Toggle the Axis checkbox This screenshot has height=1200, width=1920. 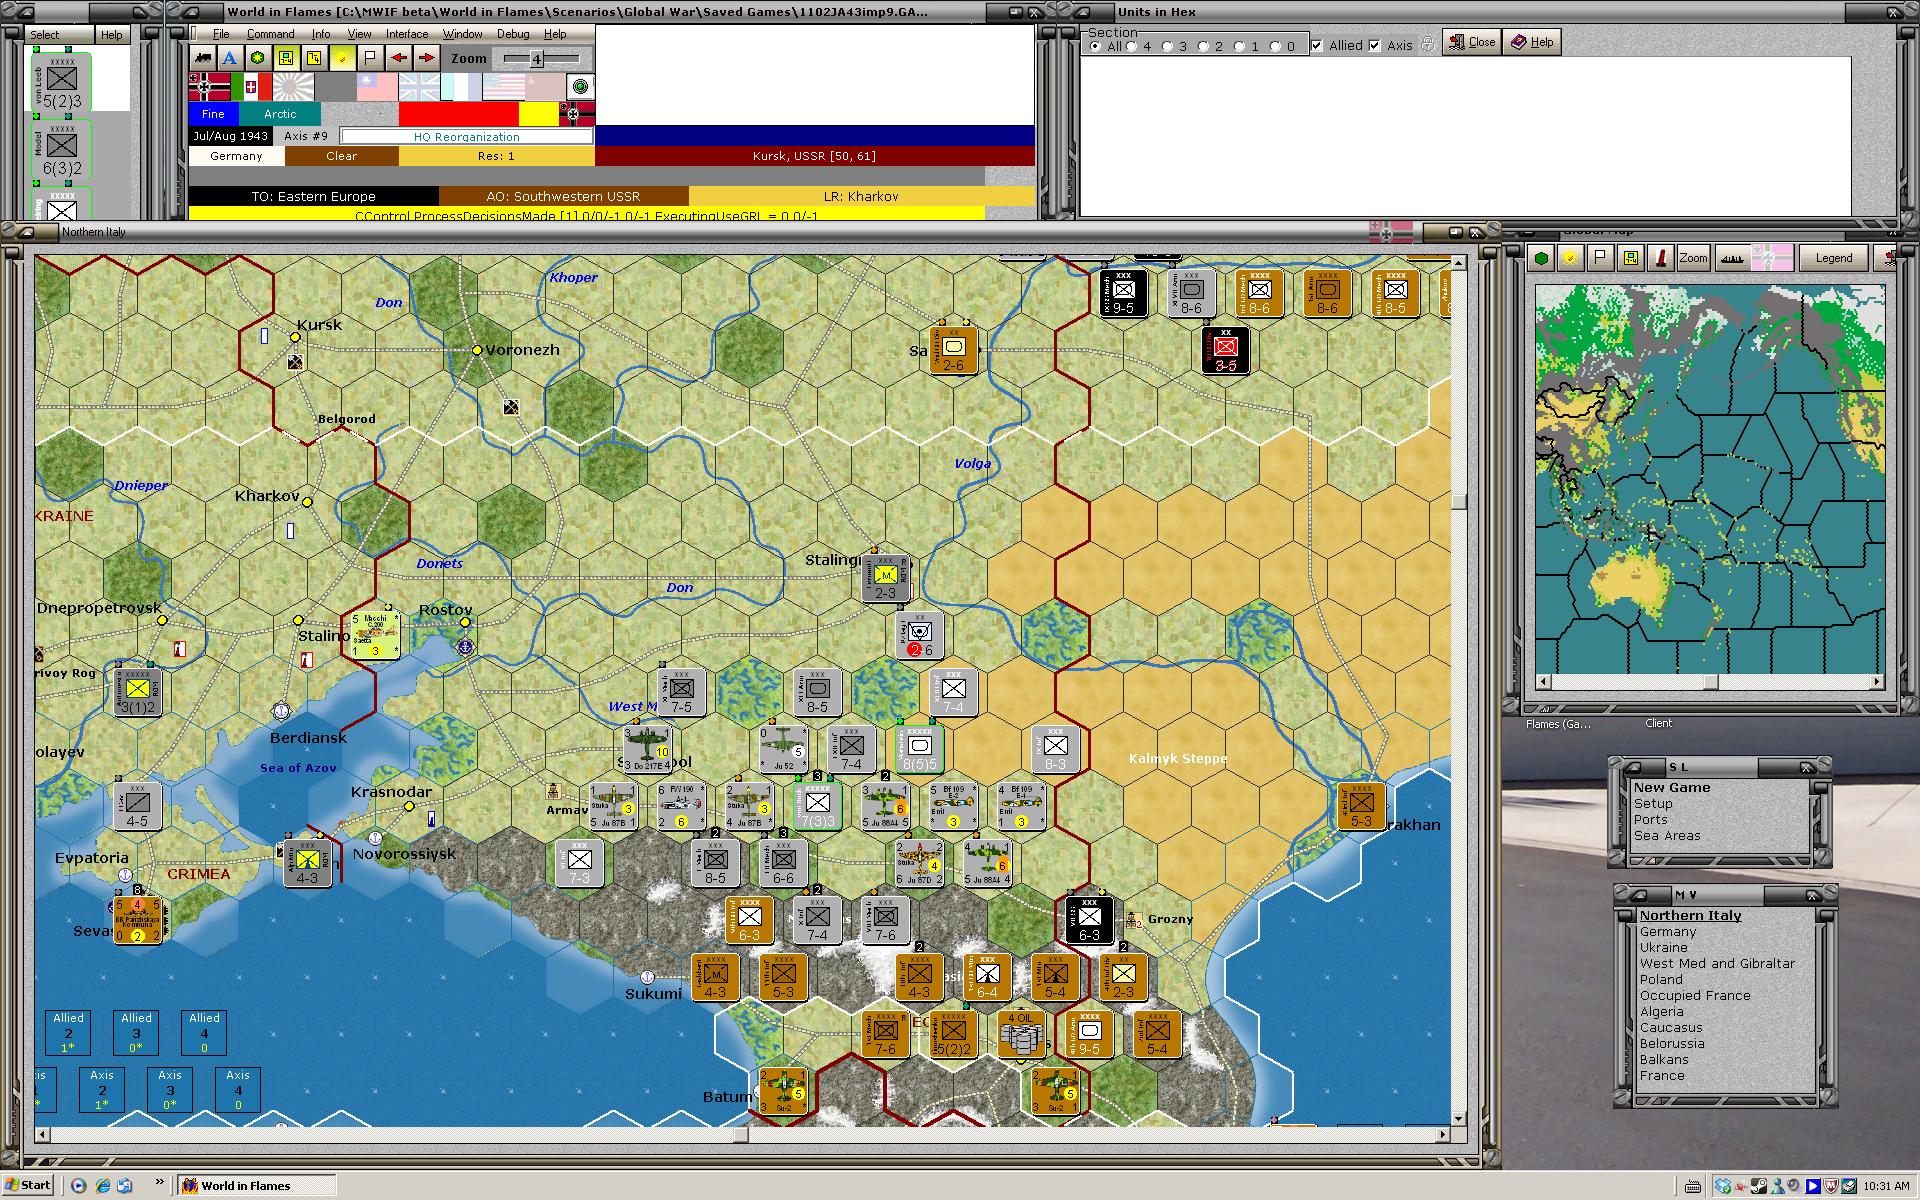pos(1375,45)
